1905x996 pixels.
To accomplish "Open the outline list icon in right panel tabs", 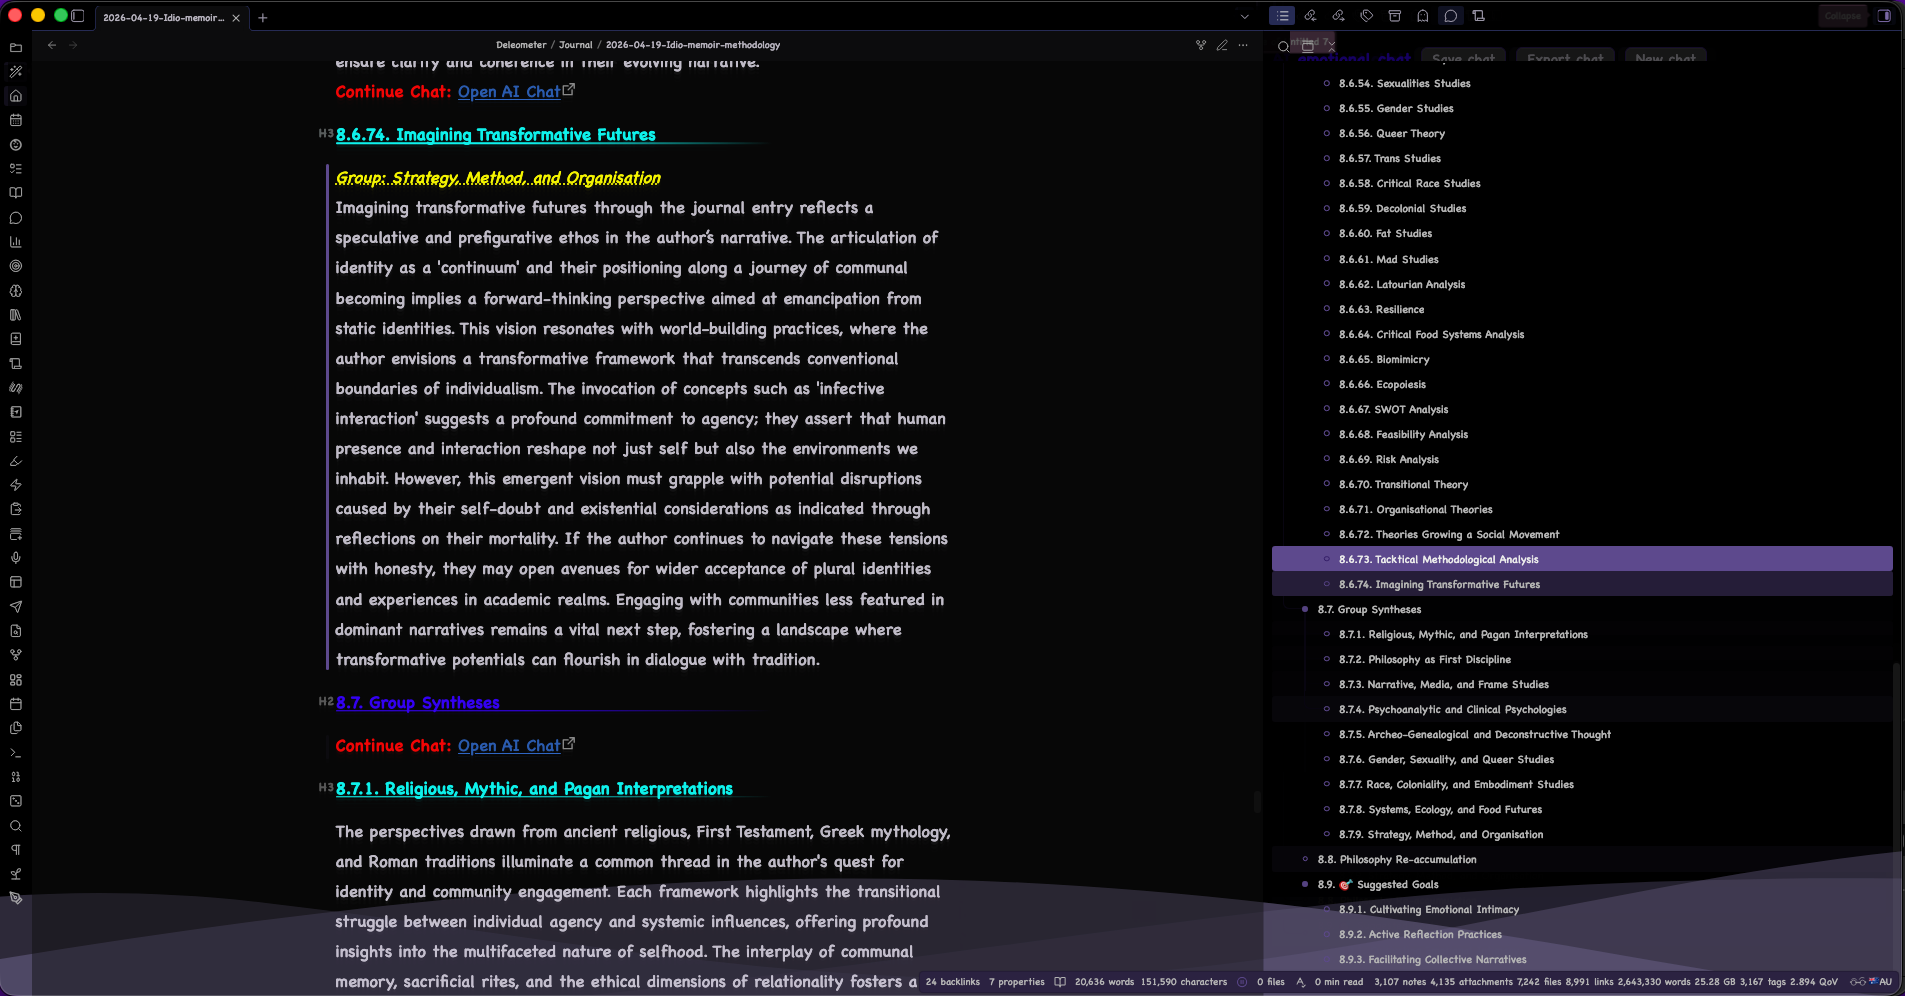I will tap(1282, 16).
